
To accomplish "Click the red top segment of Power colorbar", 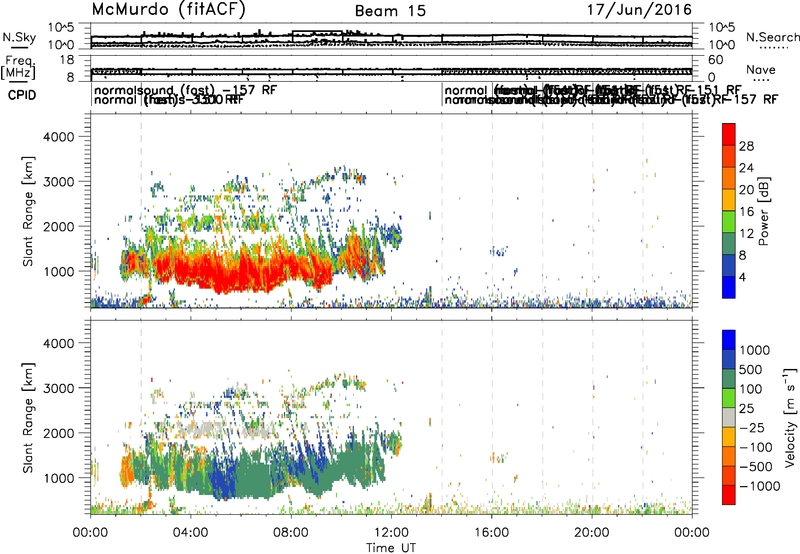I will coord(729,135).
